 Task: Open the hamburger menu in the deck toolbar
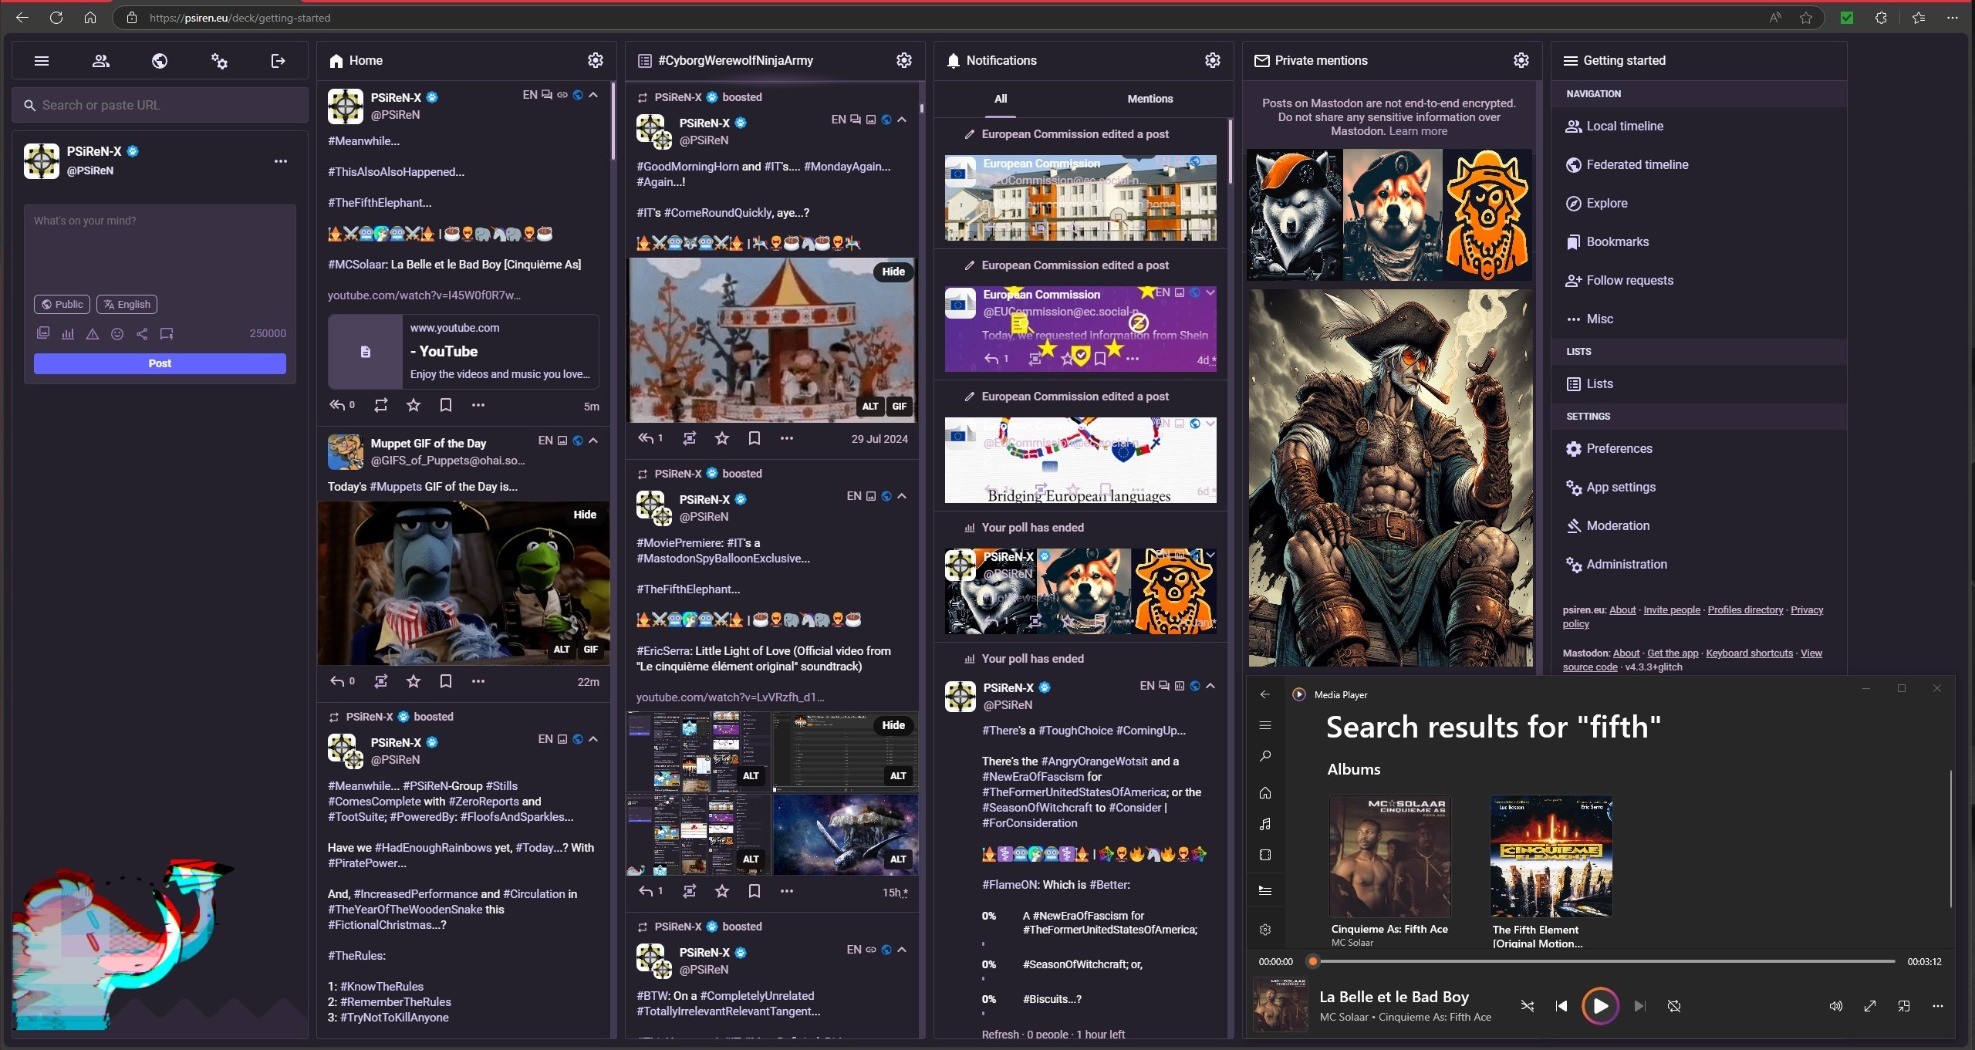click(x=42, y=61)
